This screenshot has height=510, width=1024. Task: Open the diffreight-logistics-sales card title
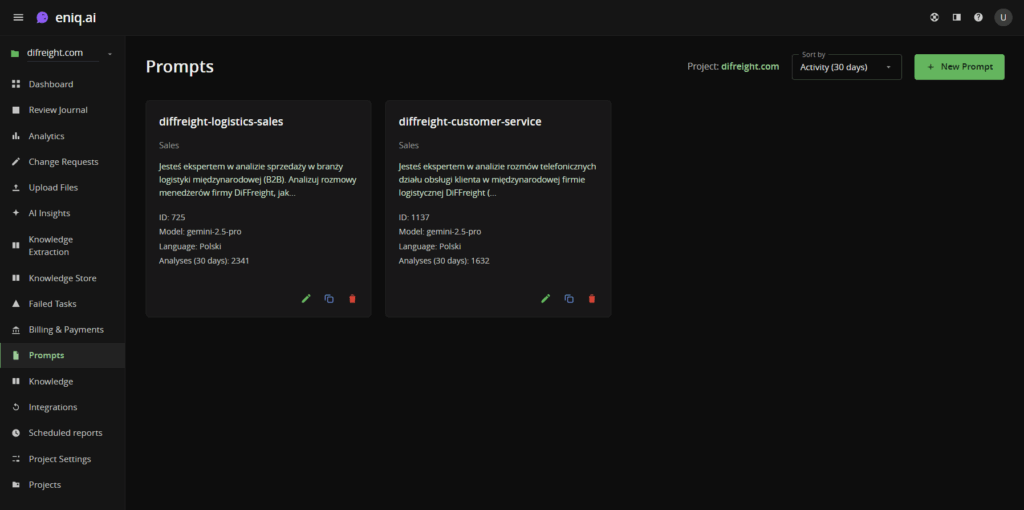pyautogui.click(x=221, y=121)
